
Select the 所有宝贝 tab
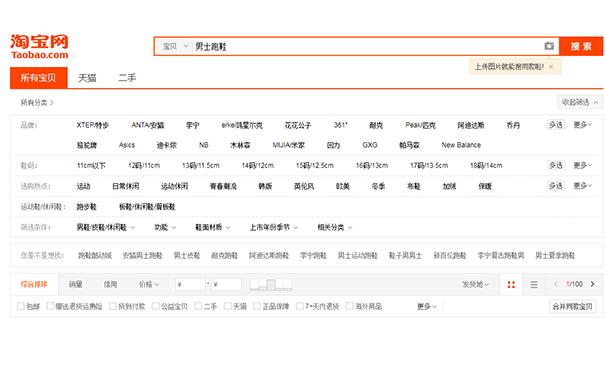(39, 78)
